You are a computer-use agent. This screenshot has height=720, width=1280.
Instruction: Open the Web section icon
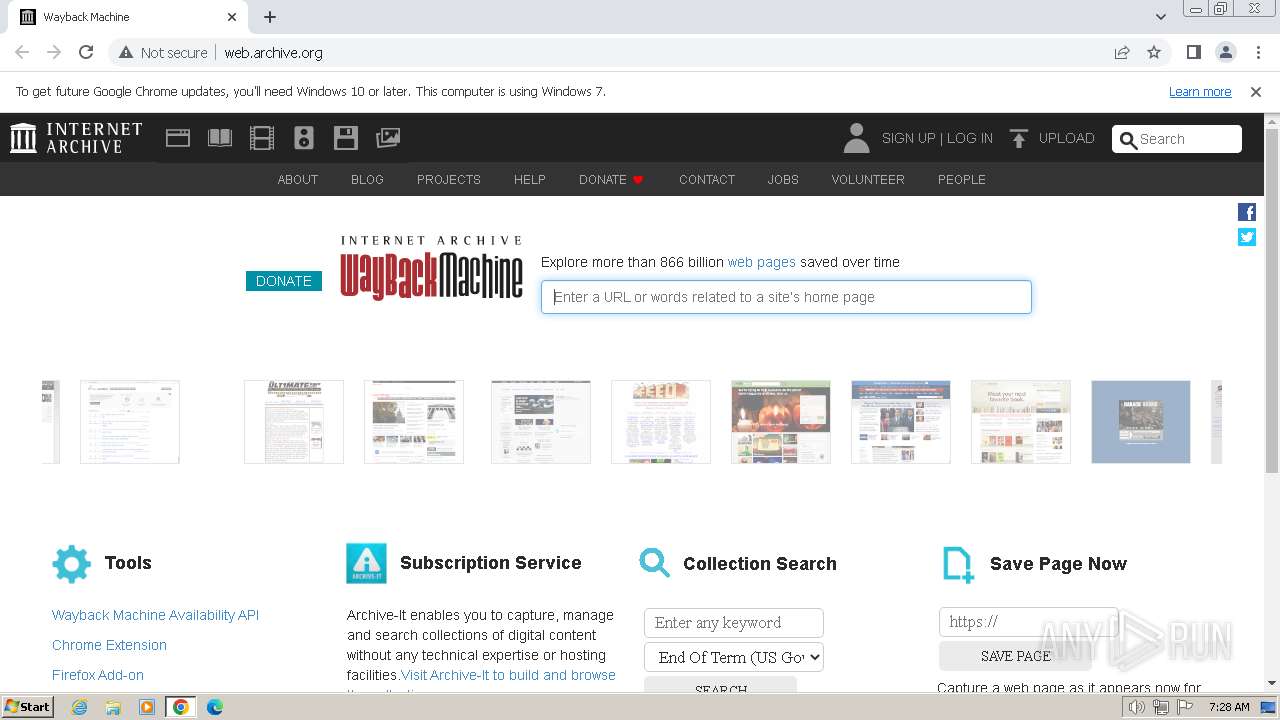pos(178,138)
